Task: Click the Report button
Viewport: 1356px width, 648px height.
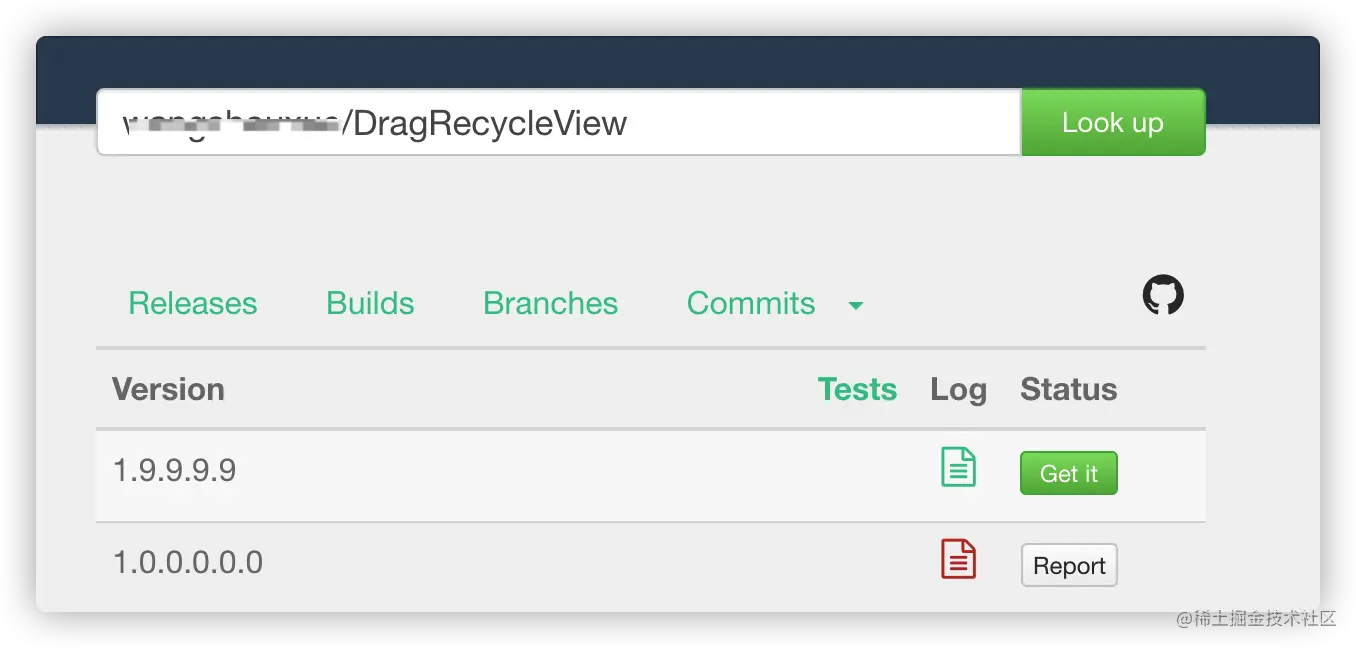Action: [x=1068, y=565]
